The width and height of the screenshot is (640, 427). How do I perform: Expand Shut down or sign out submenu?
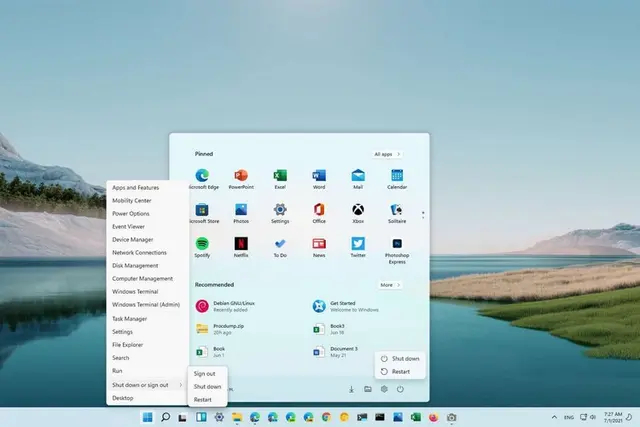[x=147, y=385]
